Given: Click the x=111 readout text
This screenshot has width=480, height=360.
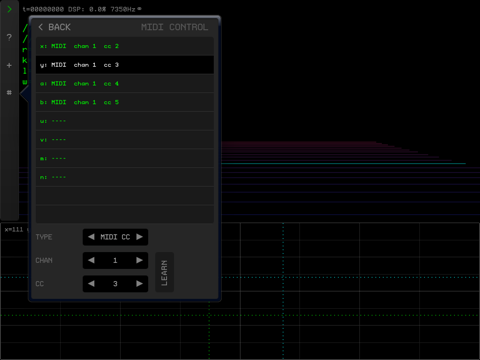Looking at the screenshot, I should [x=14, y=229].
